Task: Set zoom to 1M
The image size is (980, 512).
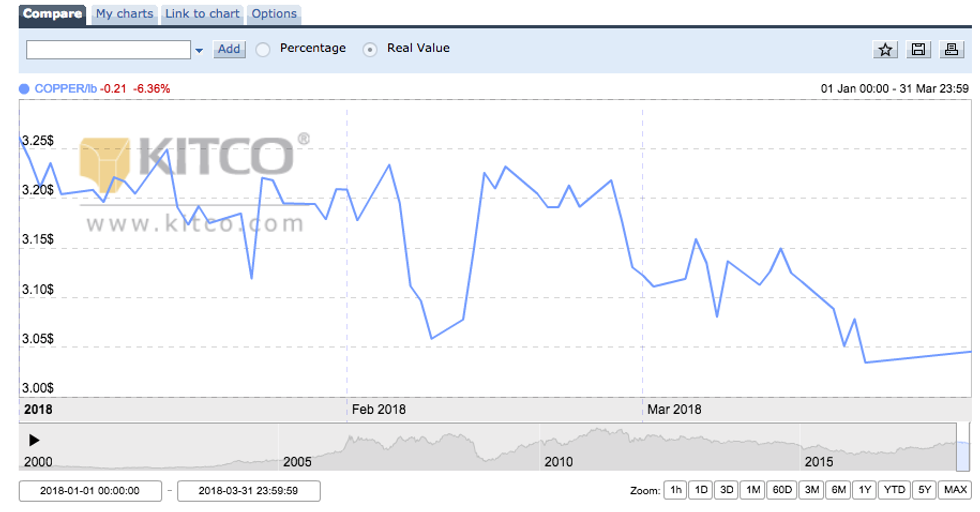Action: [x=752, y=490]
